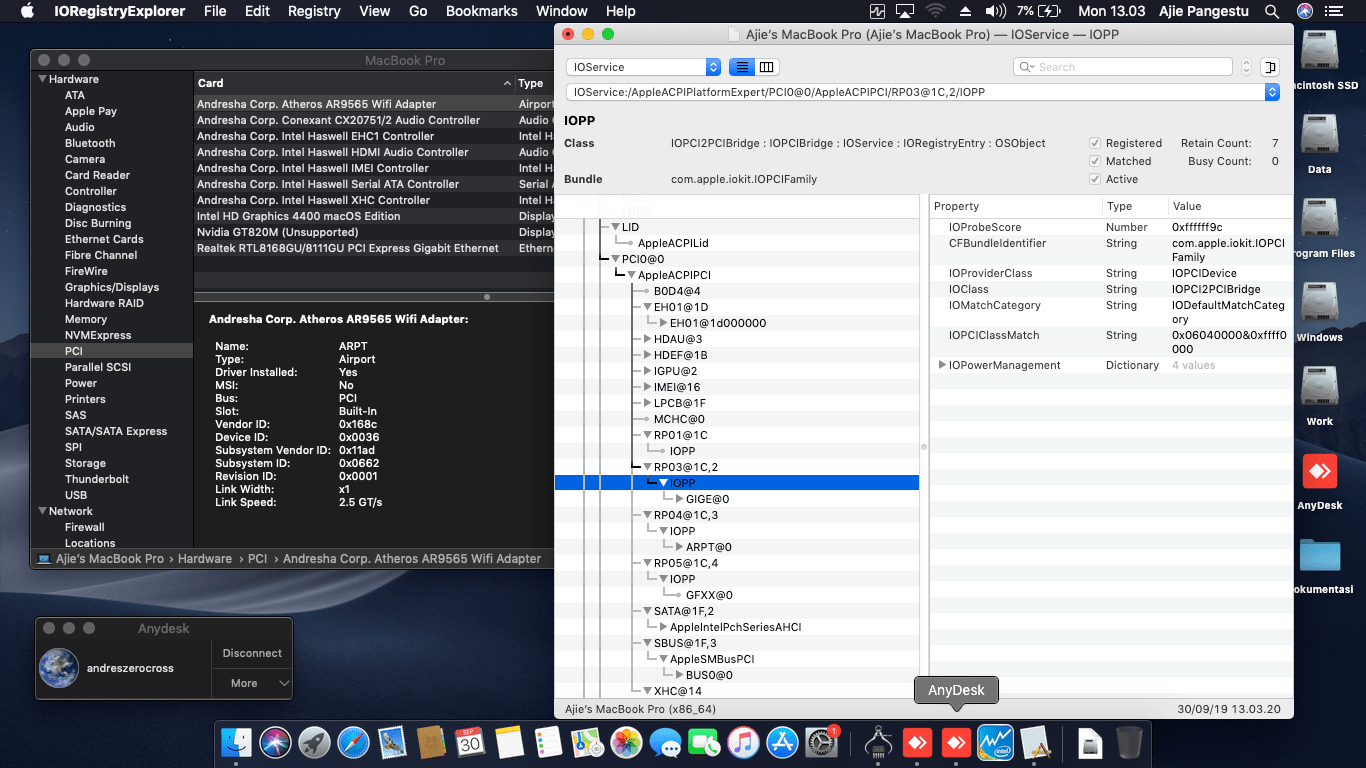Collapse the Hardware section in System Information
Screen dimensions: 1366x768
pos(43,79)
